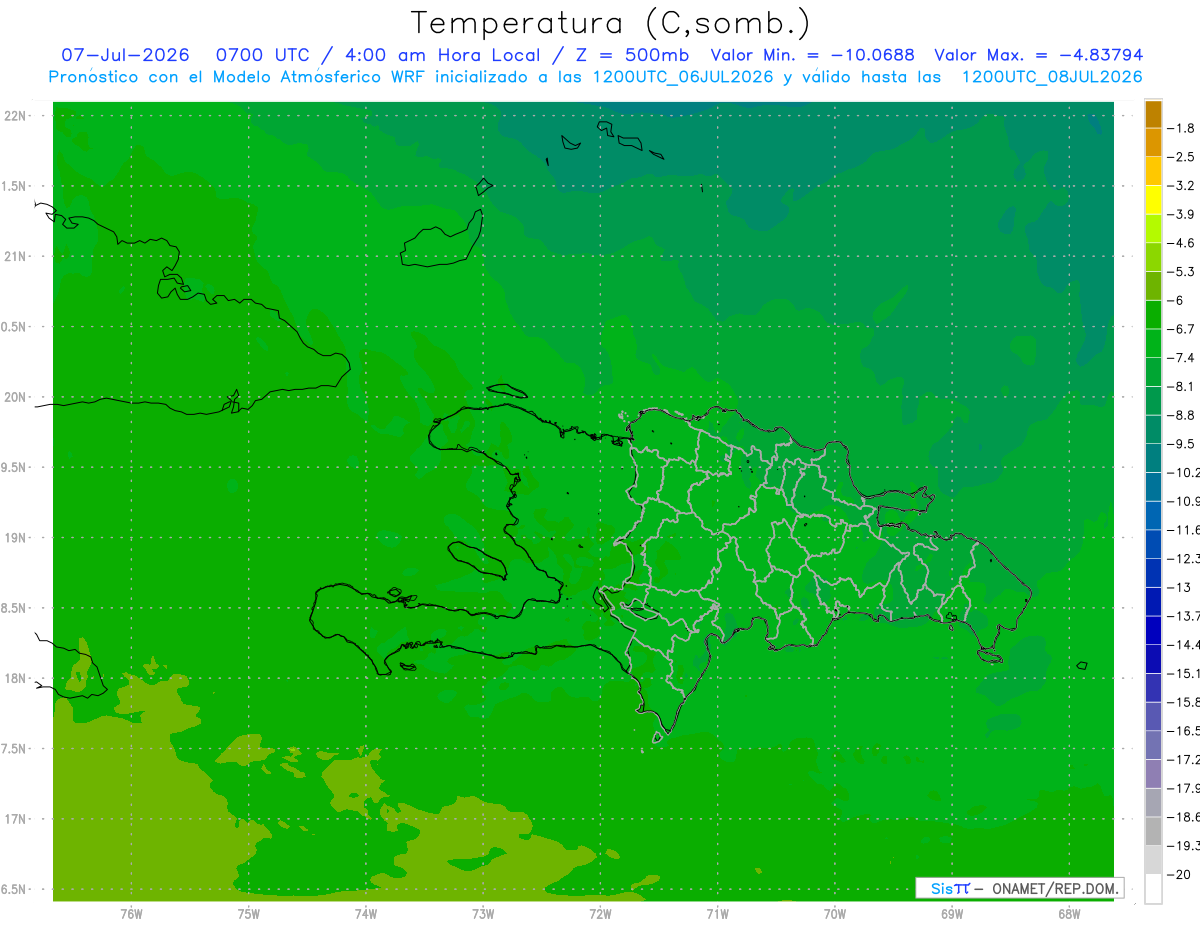Viewport: 1200px width, 927px height.
Task: Click the "68W" longitude axis label
Action: [x=1069, y=913]
